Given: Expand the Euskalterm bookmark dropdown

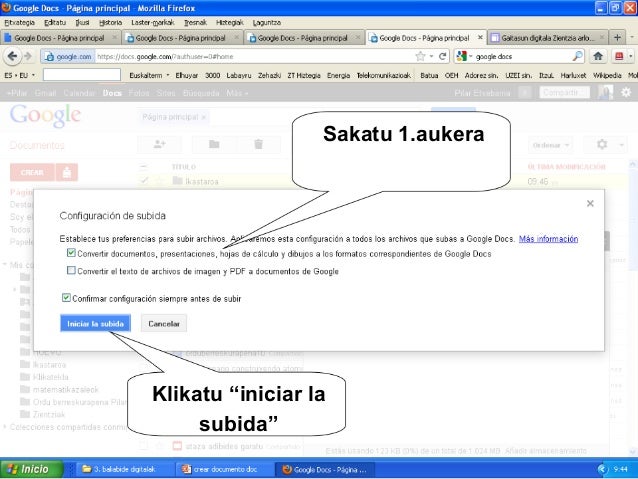Looking at the screenshot, I should [x=168, y=75].
